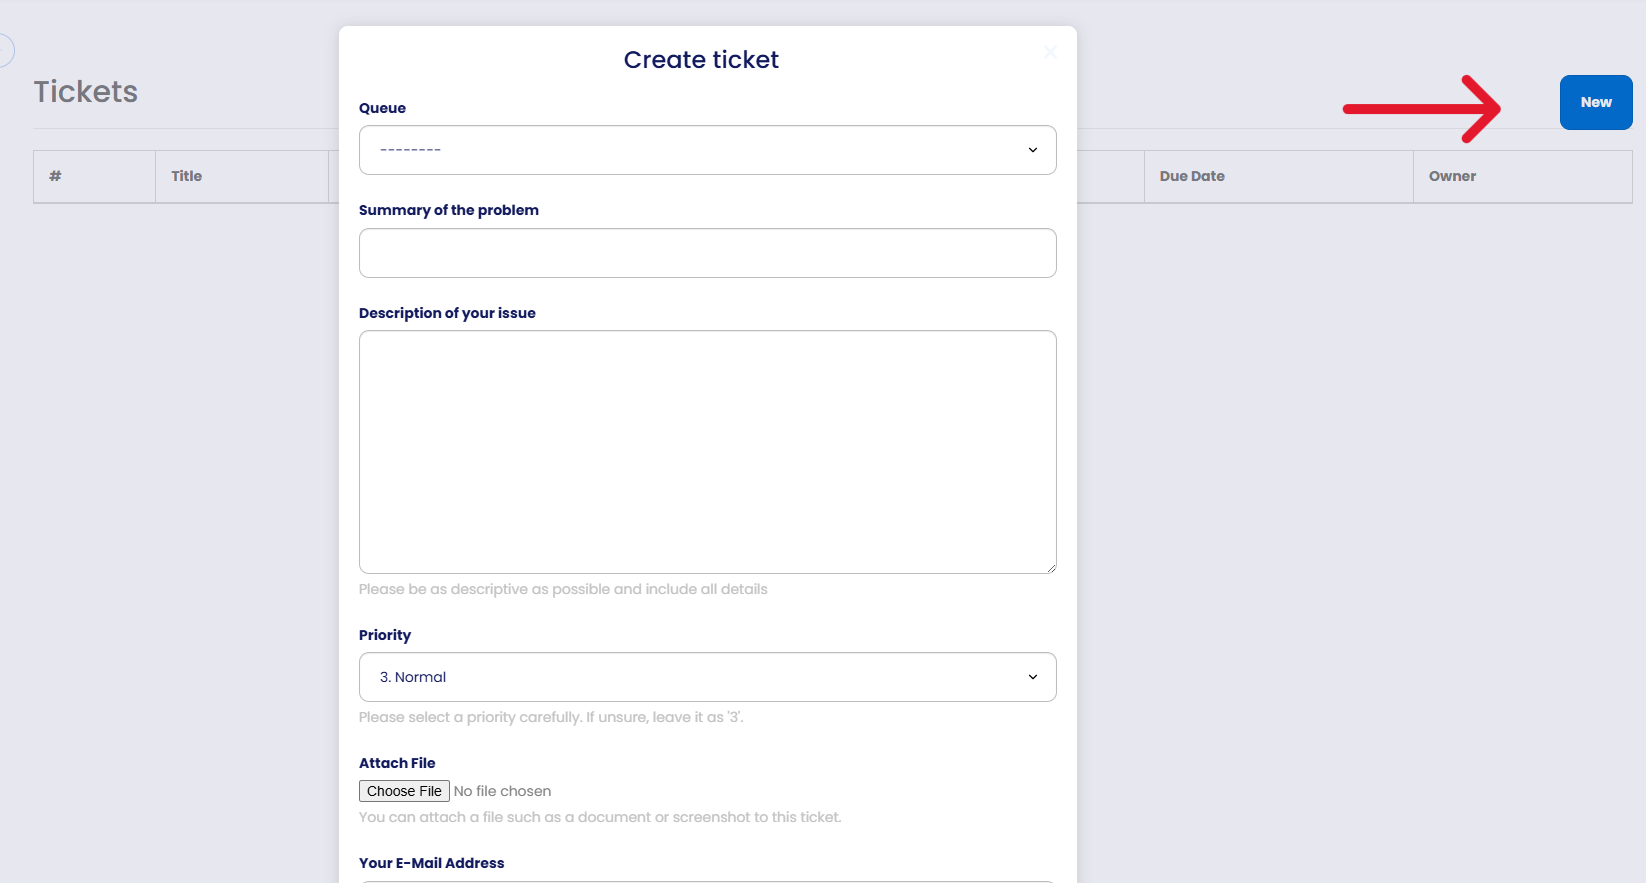Screen dimensions: 1646x883
Task: Click the Create ticket dialog title
Action: (x=701, y=60)
